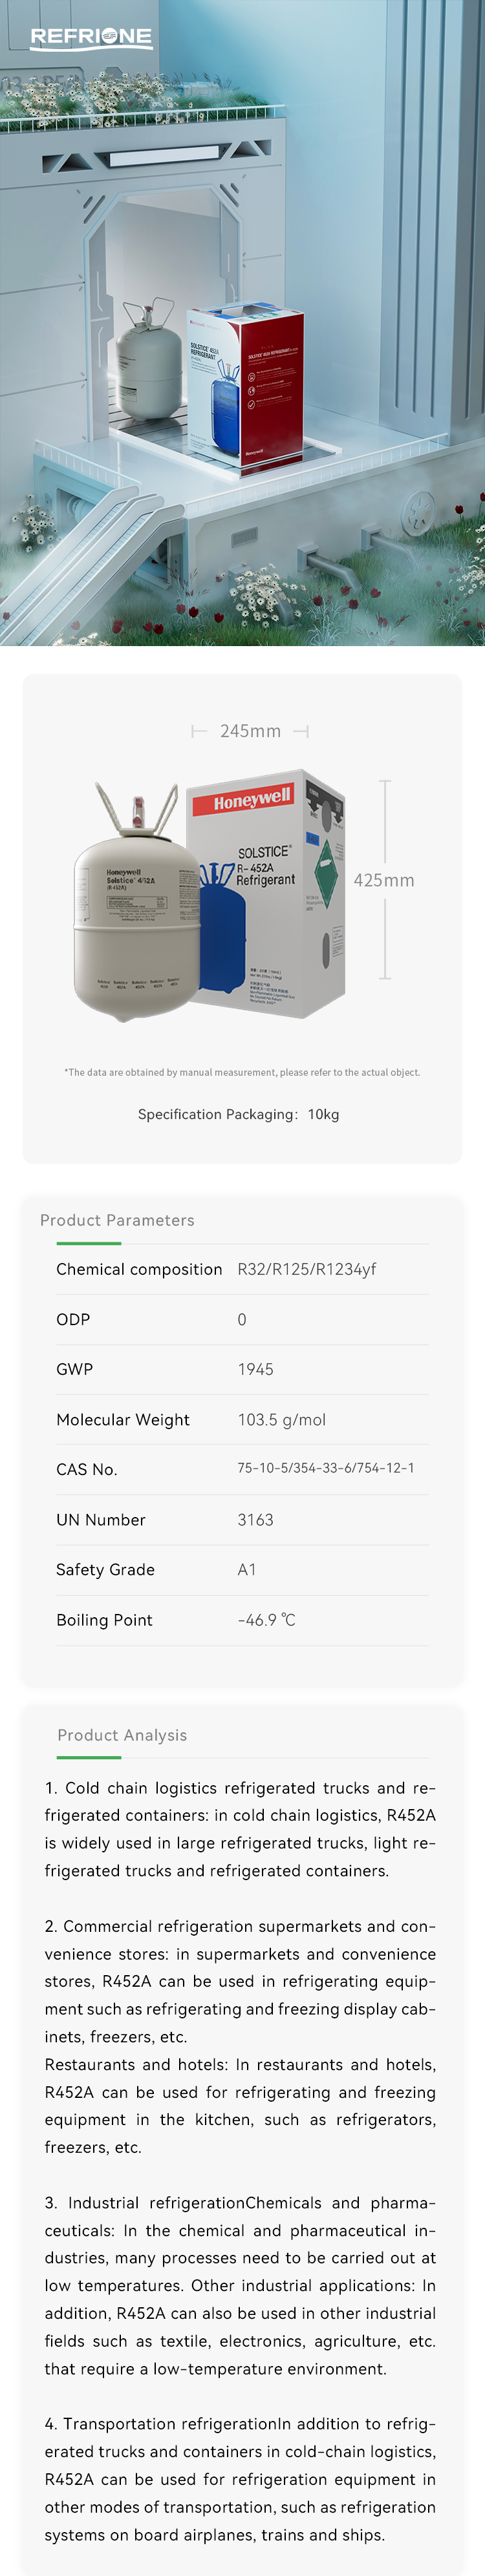
Task: Click the 245mm width dimension label
Action: [250, 731]
